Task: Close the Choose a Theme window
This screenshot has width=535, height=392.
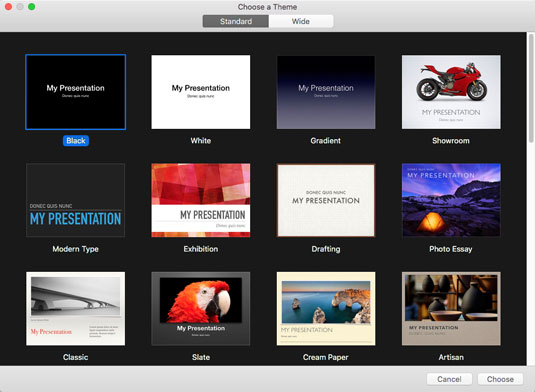Action: point(9,7)
